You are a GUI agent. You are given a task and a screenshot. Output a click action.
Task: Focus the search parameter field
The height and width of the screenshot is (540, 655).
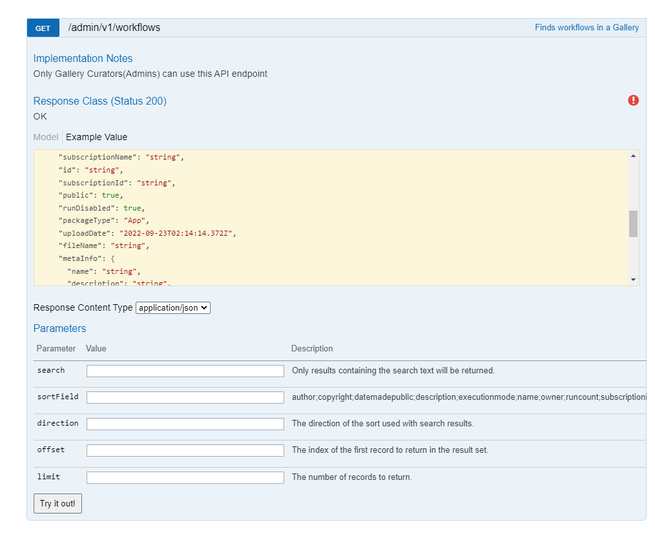[185, 371]
